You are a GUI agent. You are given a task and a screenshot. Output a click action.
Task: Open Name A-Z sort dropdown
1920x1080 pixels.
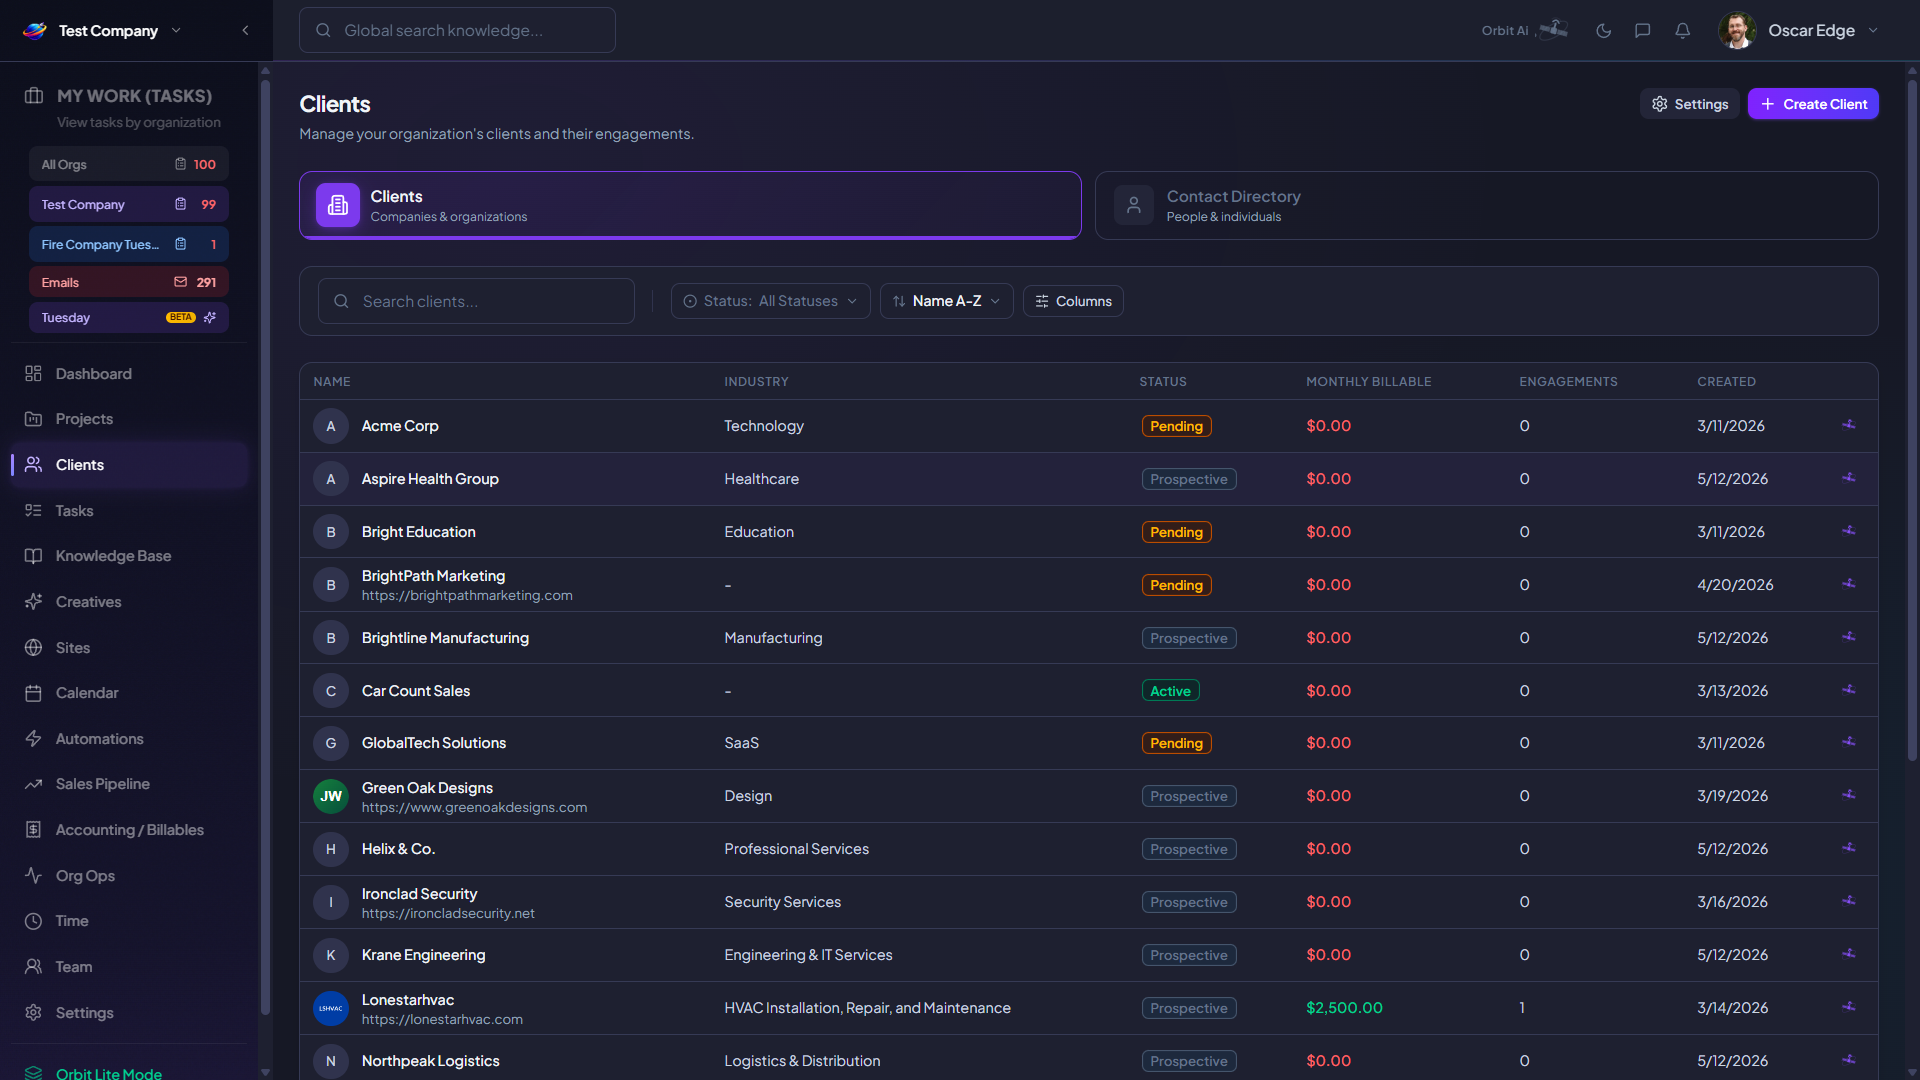pyautogui.click(x=946, y=301)
